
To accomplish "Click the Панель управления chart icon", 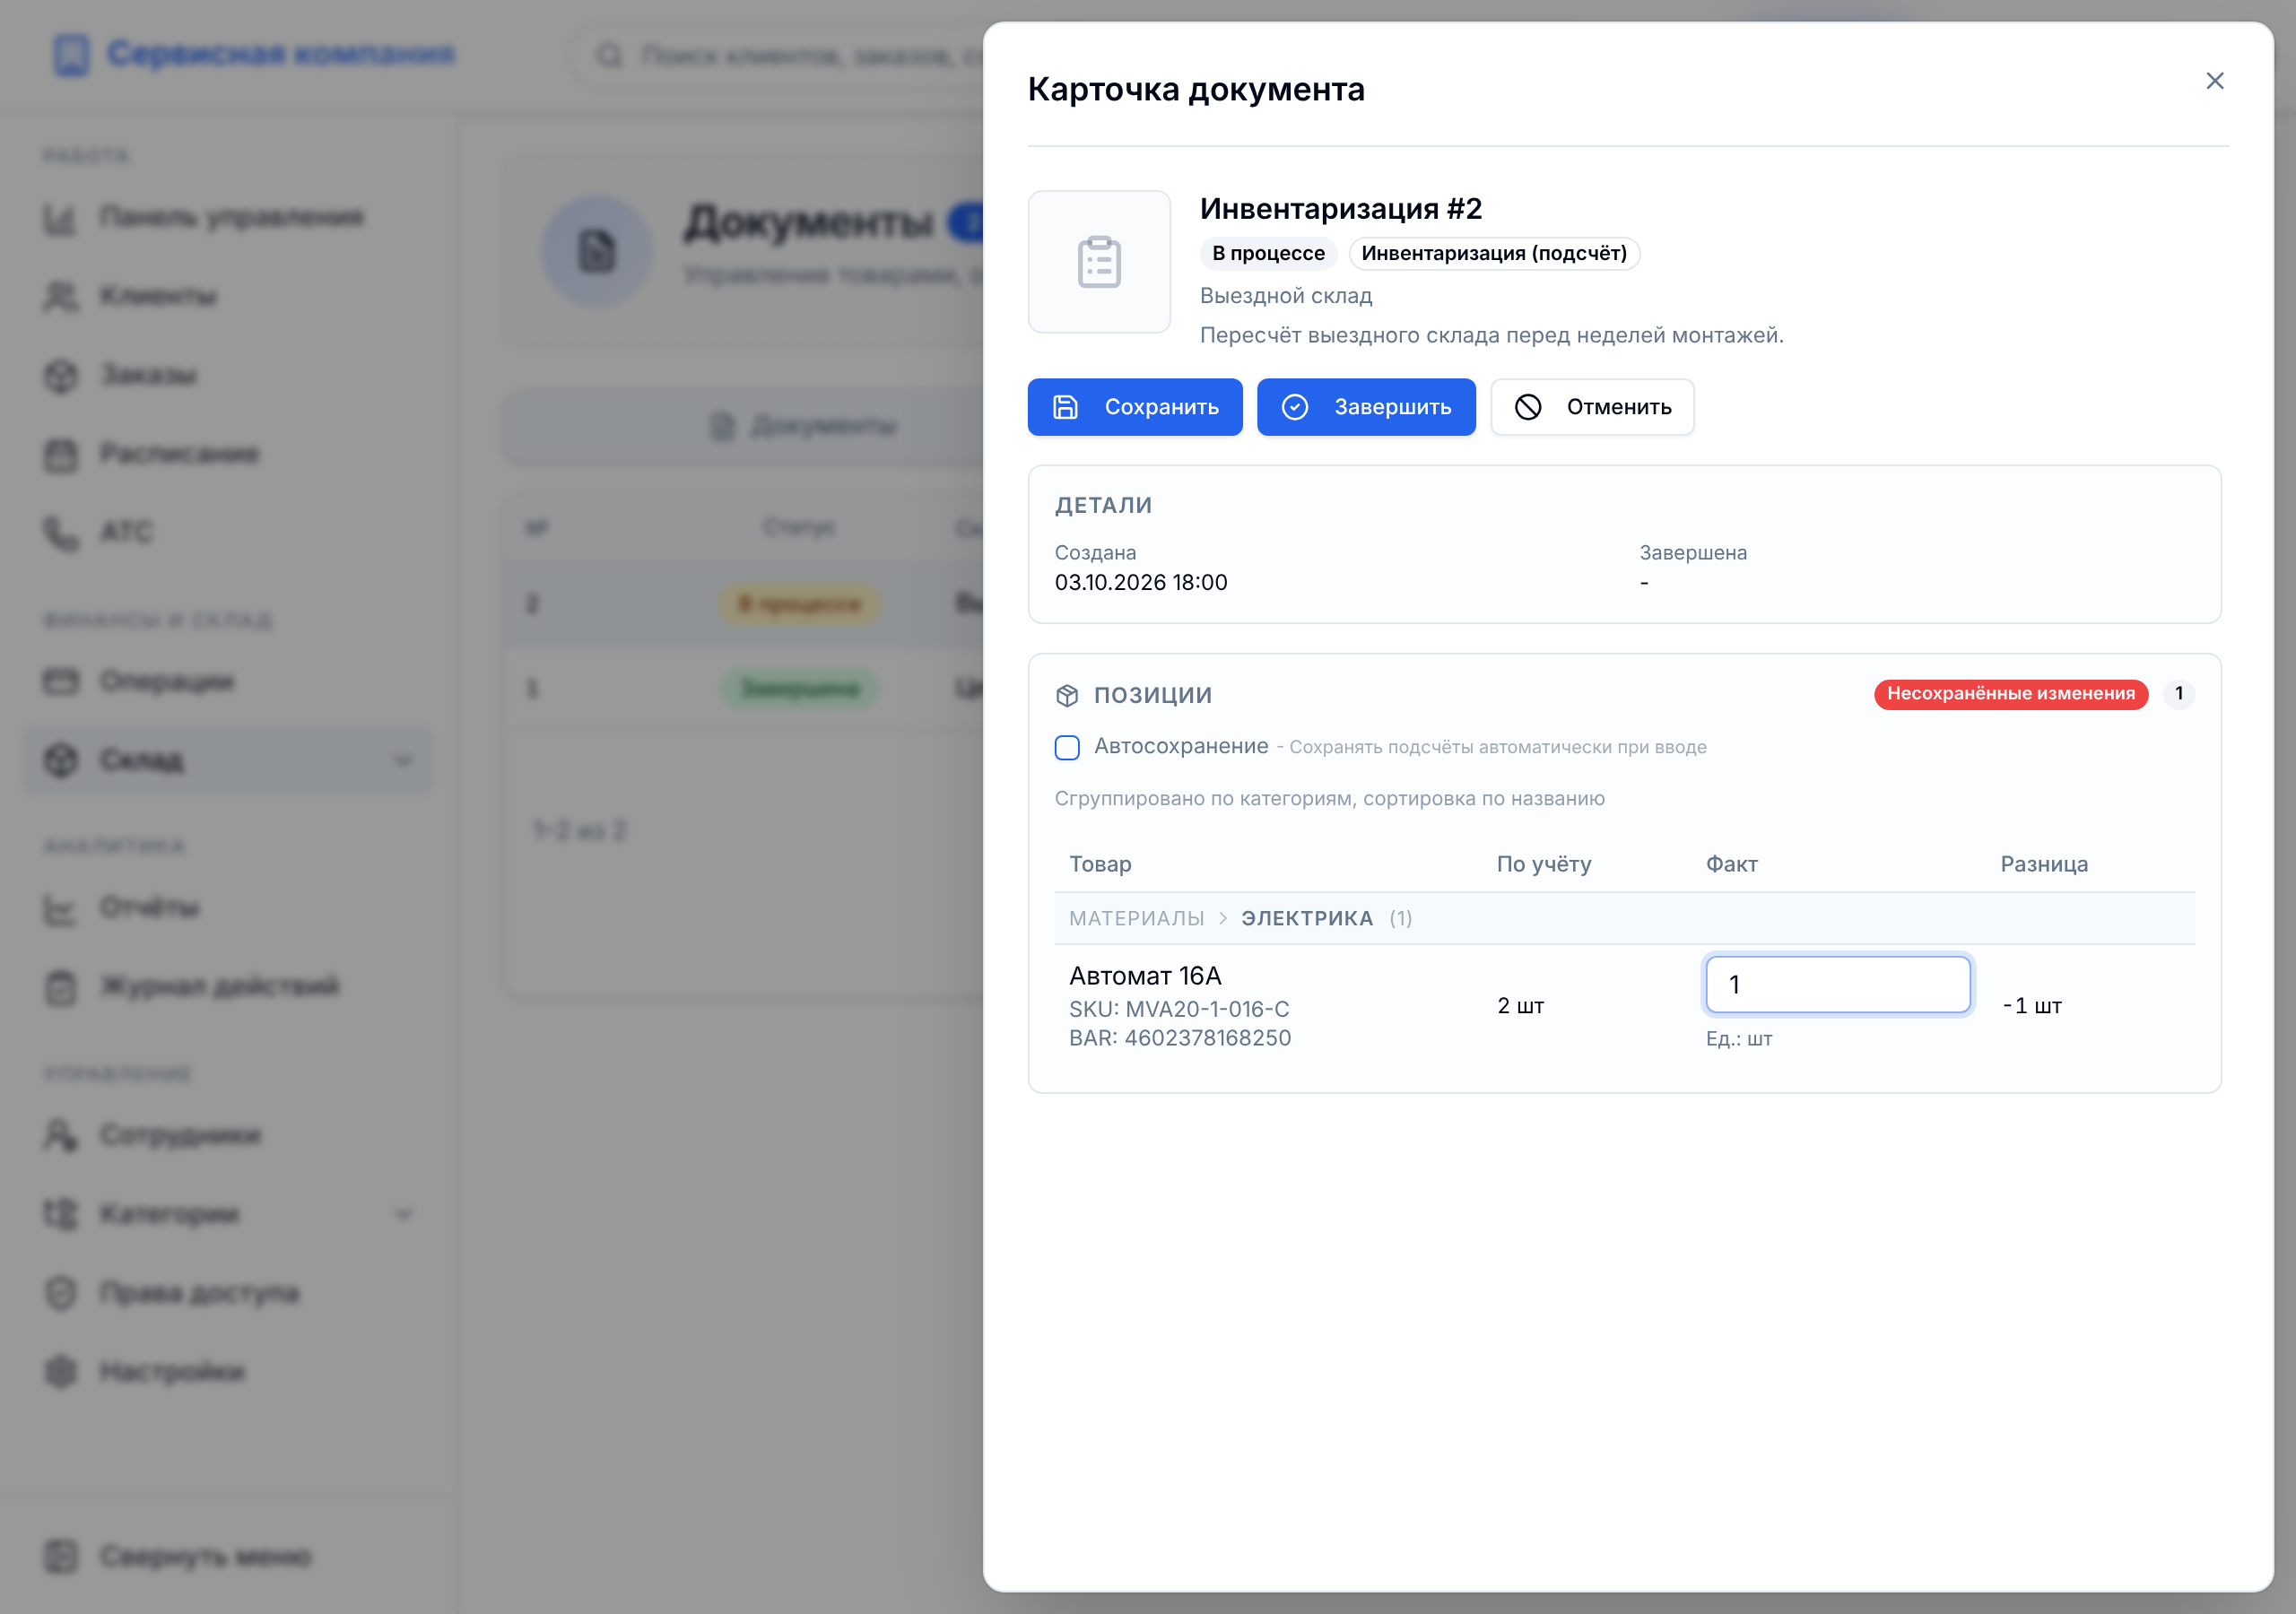I will (x=60, y=218).
